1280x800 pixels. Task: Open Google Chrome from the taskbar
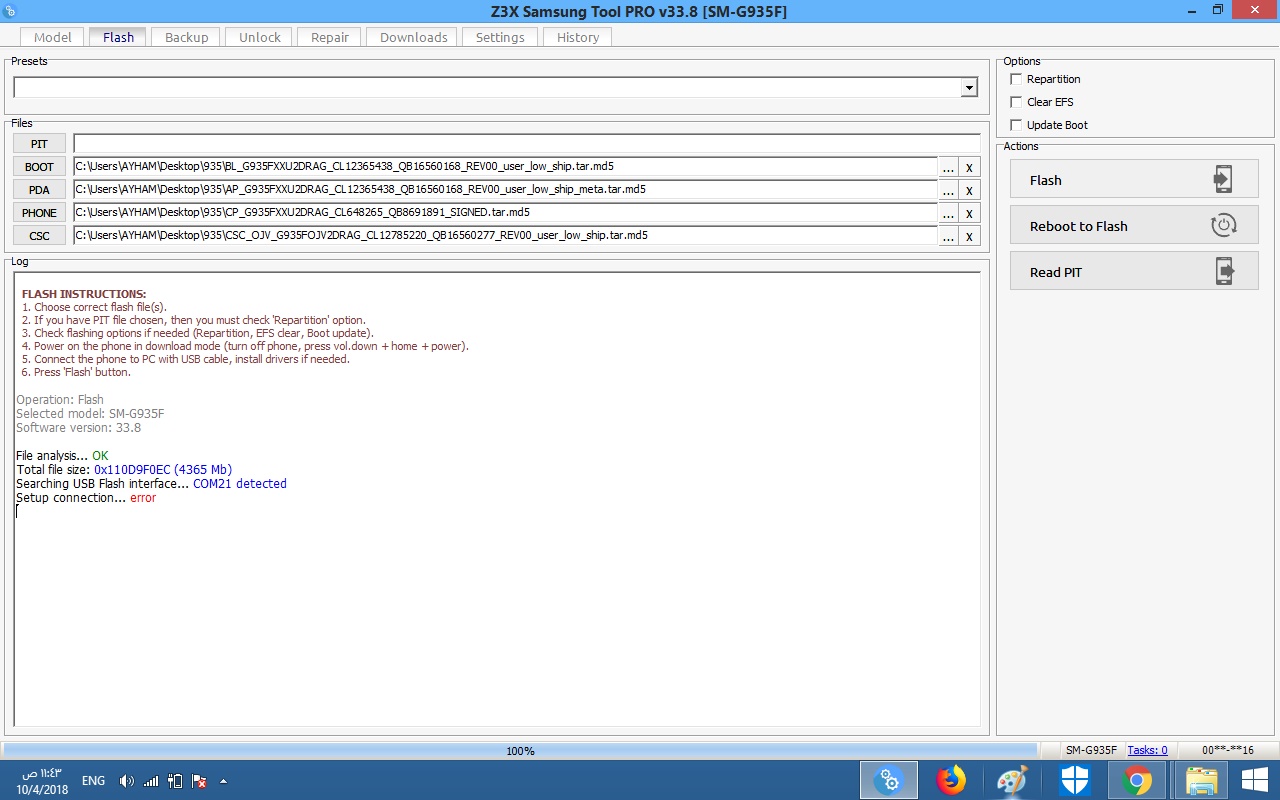coord(1137,780)
